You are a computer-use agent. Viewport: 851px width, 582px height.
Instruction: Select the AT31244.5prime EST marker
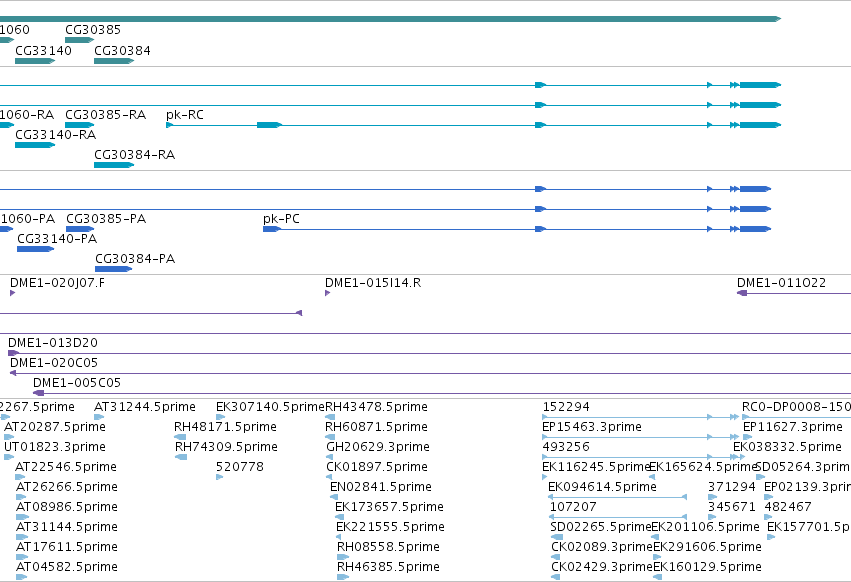(99, 417)
